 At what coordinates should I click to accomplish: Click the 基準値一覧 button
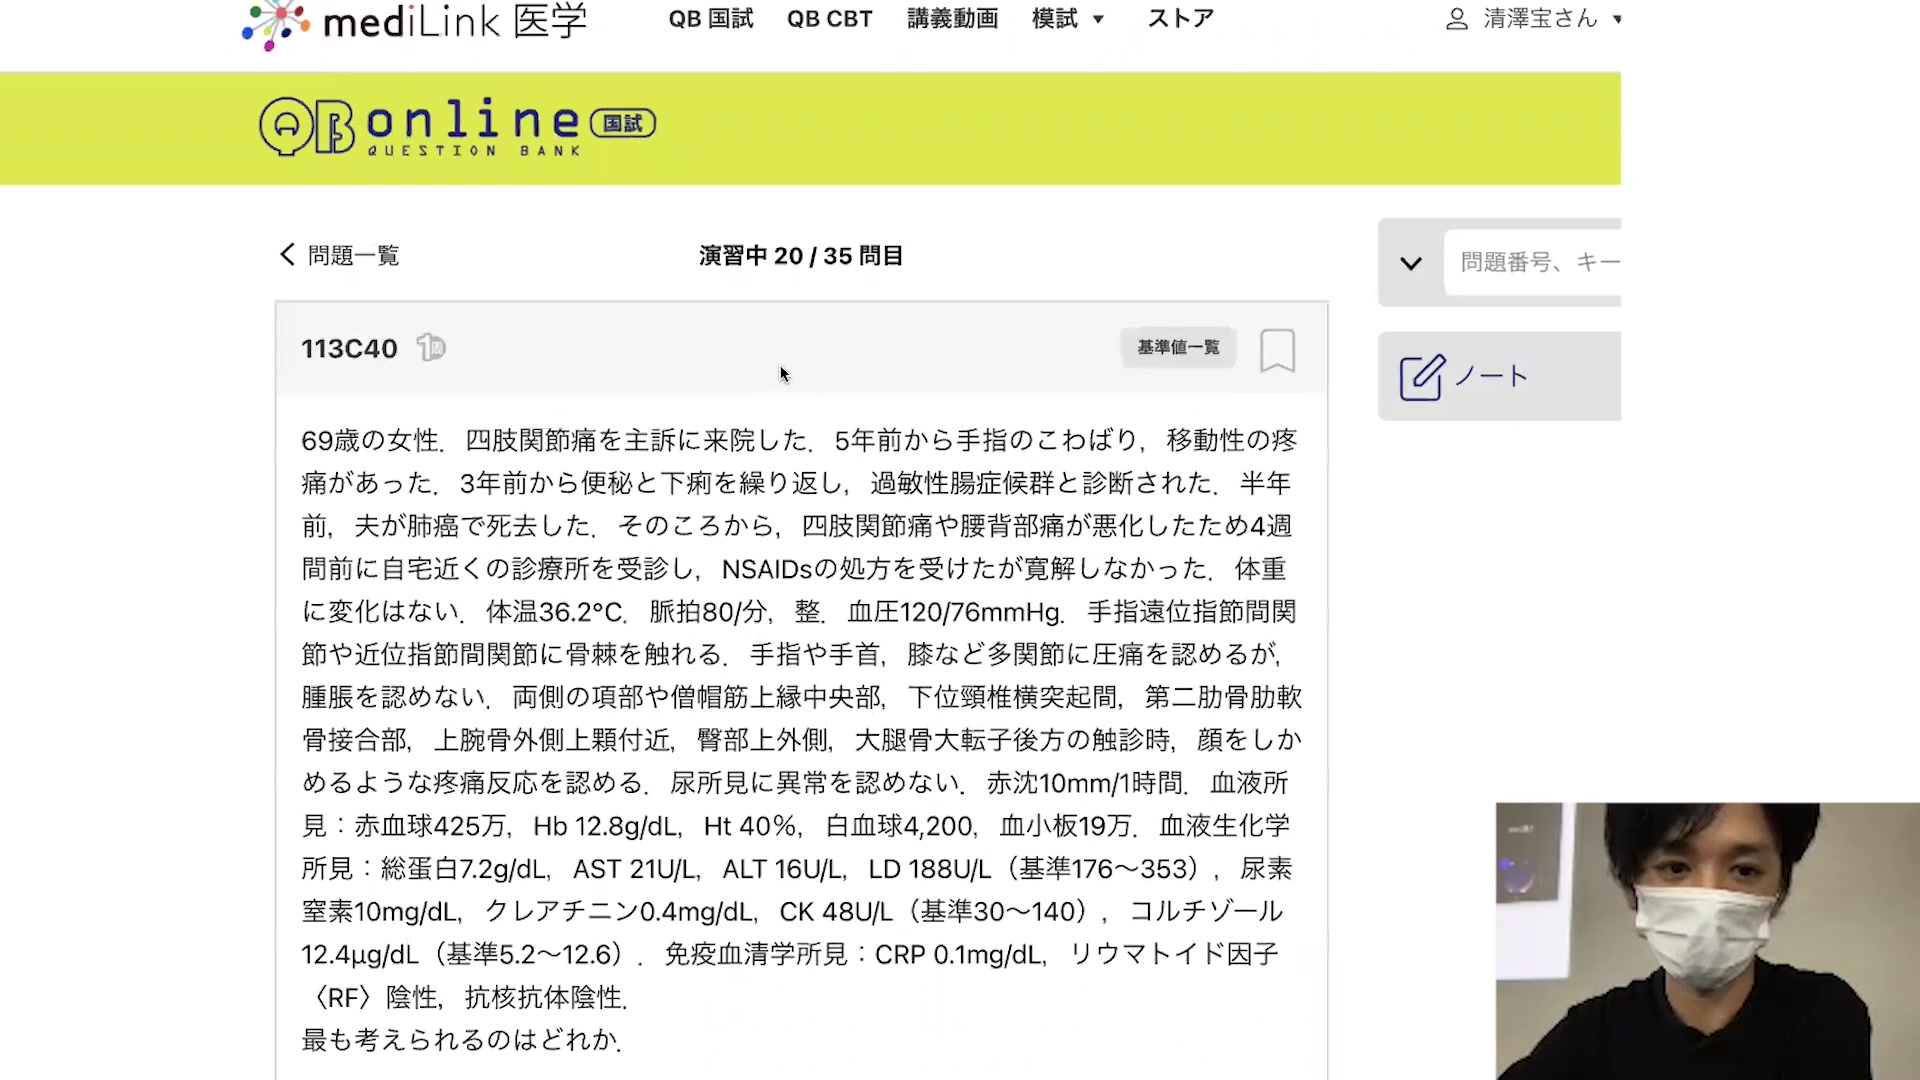(x=1177, y=347)
